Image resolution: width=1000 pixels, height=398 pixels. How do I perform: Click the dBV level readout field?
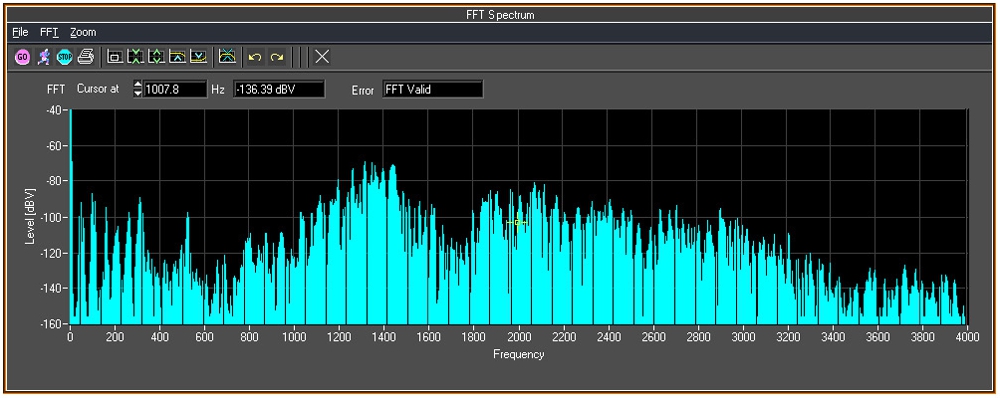click(x=279, y=89)
